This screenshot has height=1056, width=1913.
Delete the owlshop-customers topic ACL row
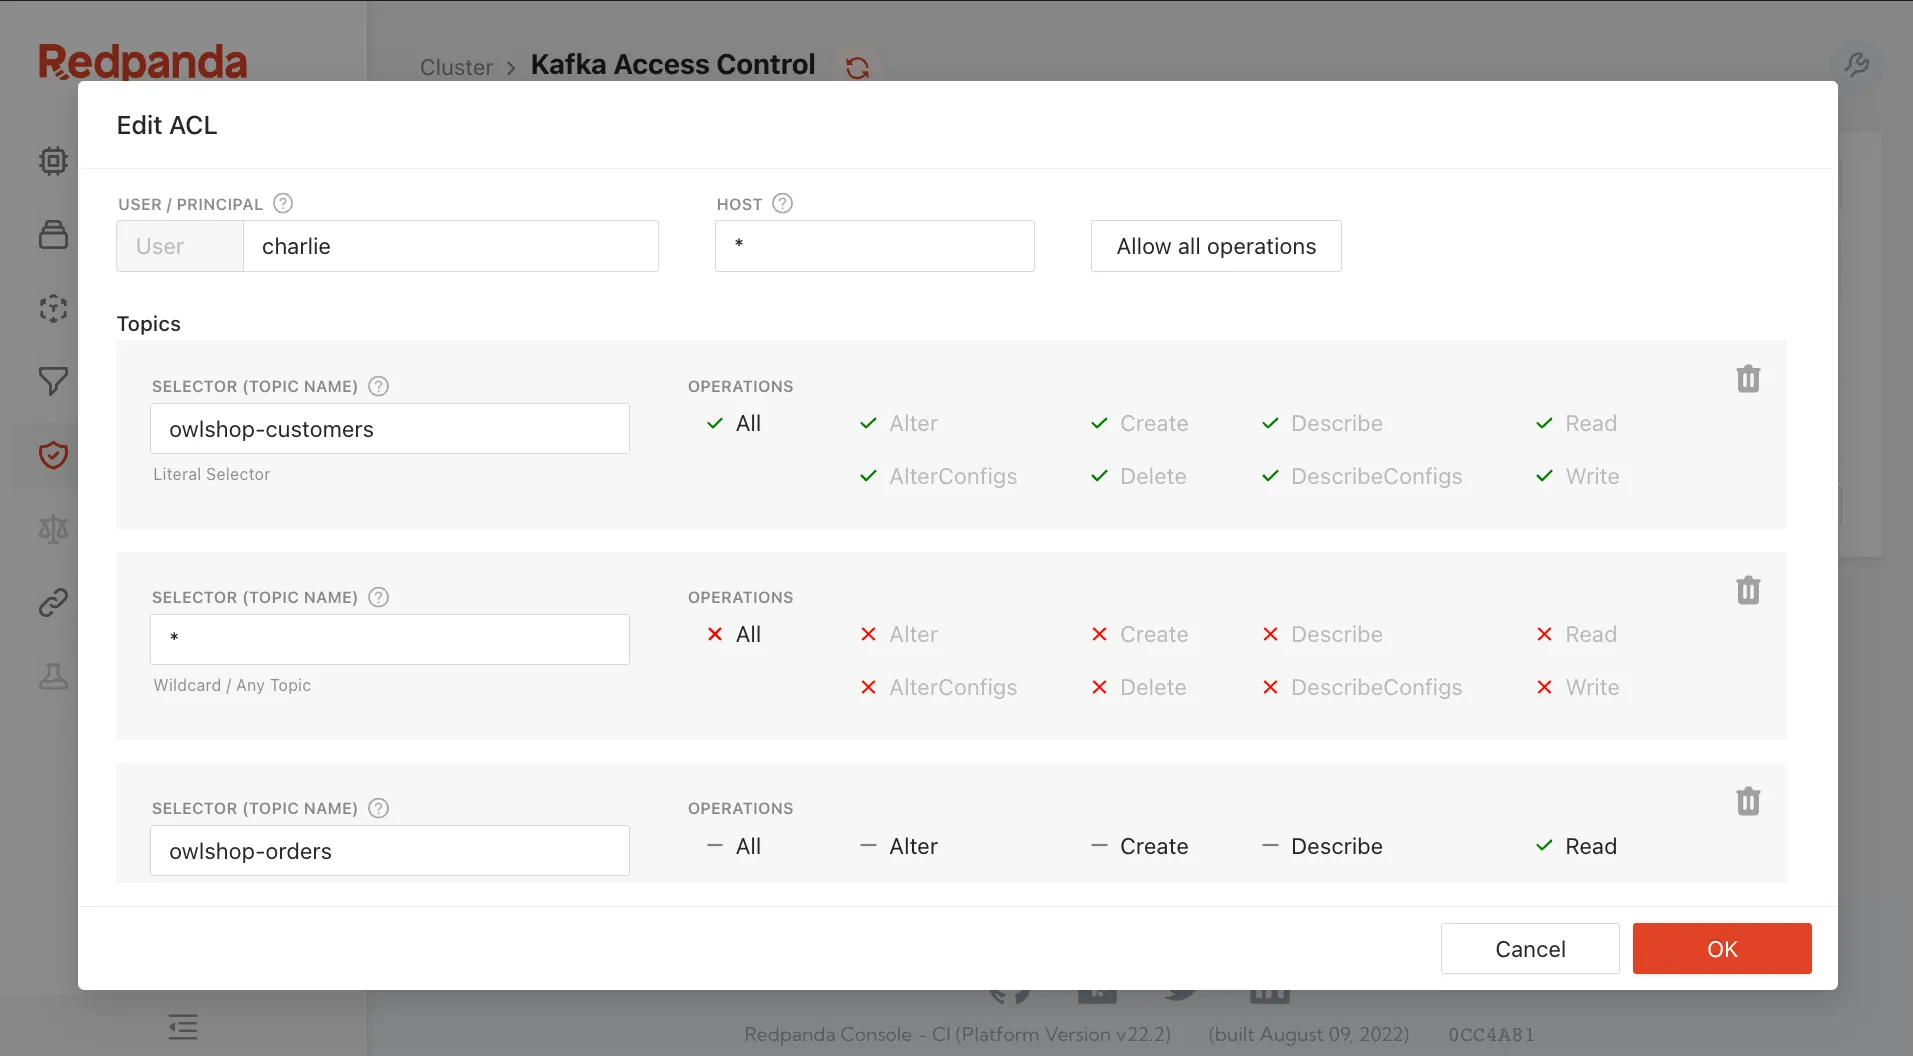tap(1748, 379)
